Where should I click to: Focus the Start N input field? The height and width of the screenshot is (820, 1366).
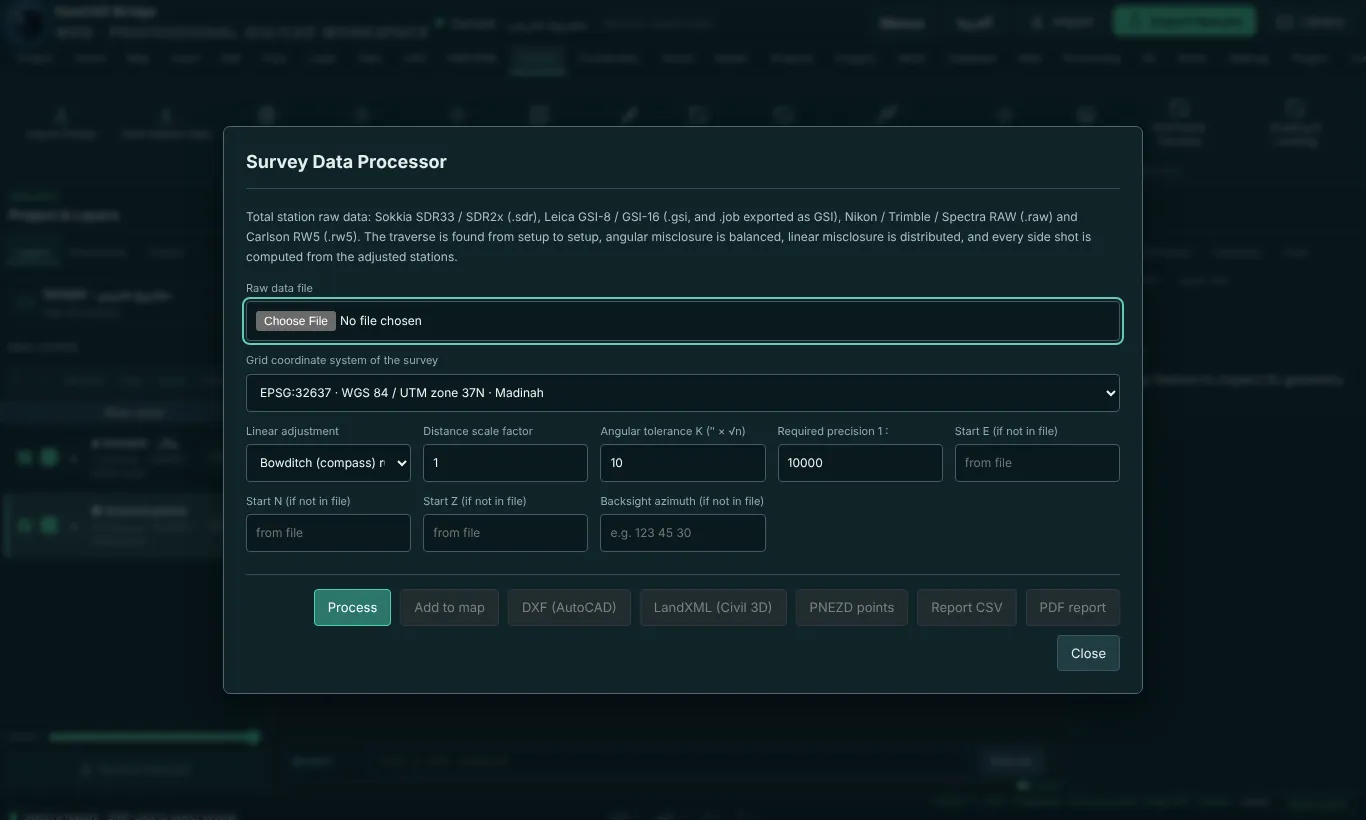328,533
